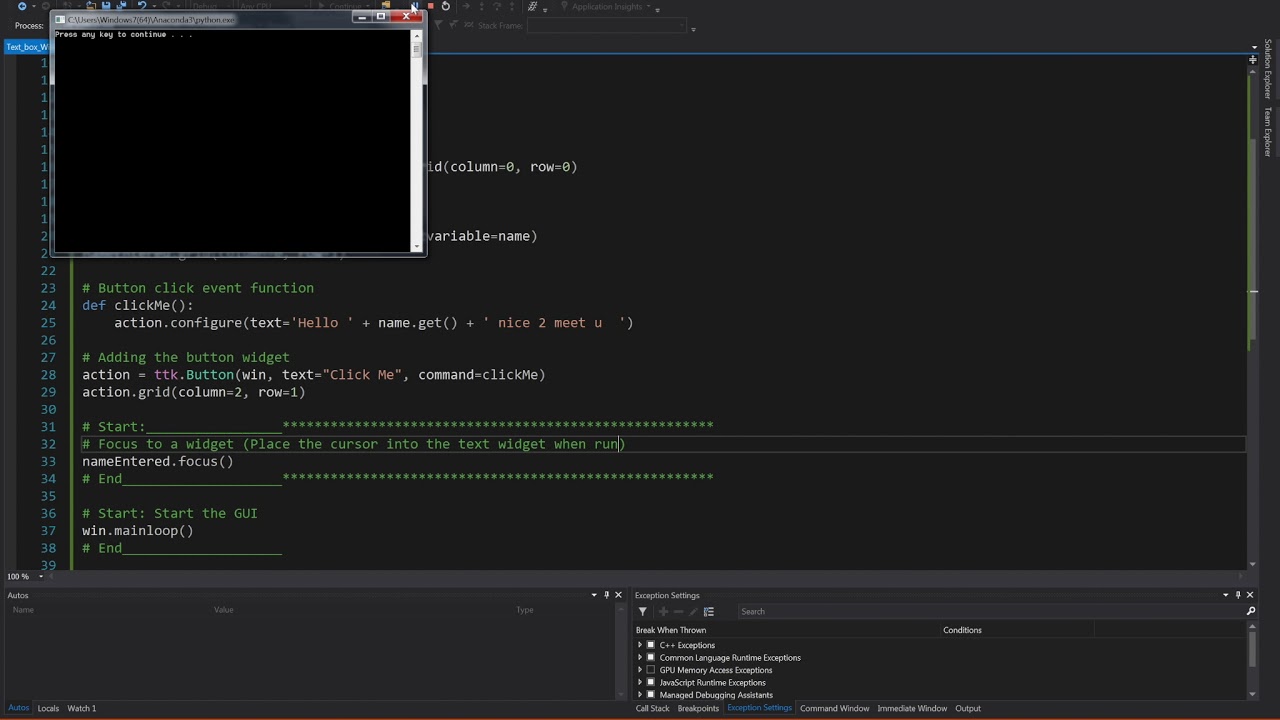Click the Exception Settings scroll down arrow

(1252, 694)
